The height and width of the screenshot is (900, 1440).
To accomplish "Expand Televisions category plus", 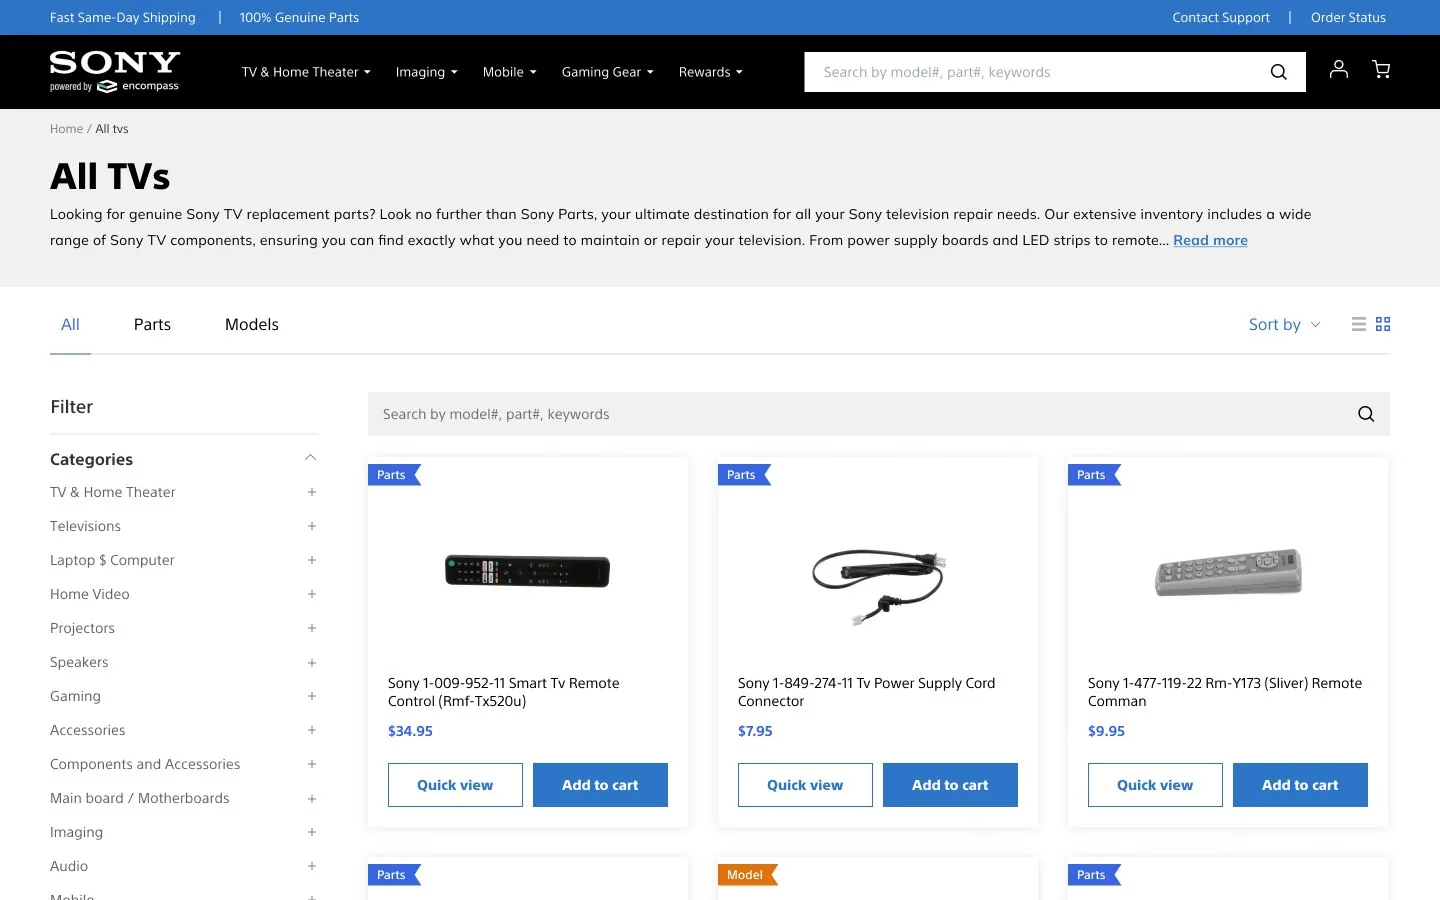I will point(312,526).
